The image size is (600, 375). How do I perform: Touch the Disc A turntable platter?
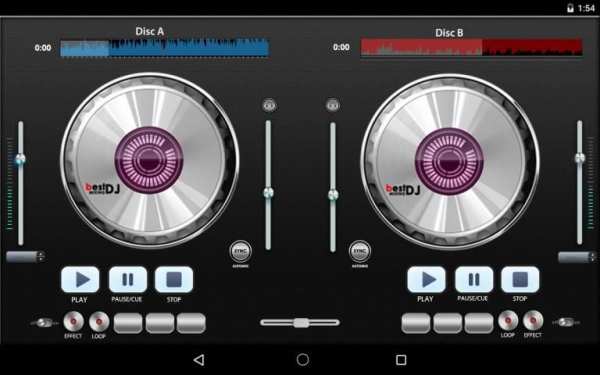pos(150,160)
